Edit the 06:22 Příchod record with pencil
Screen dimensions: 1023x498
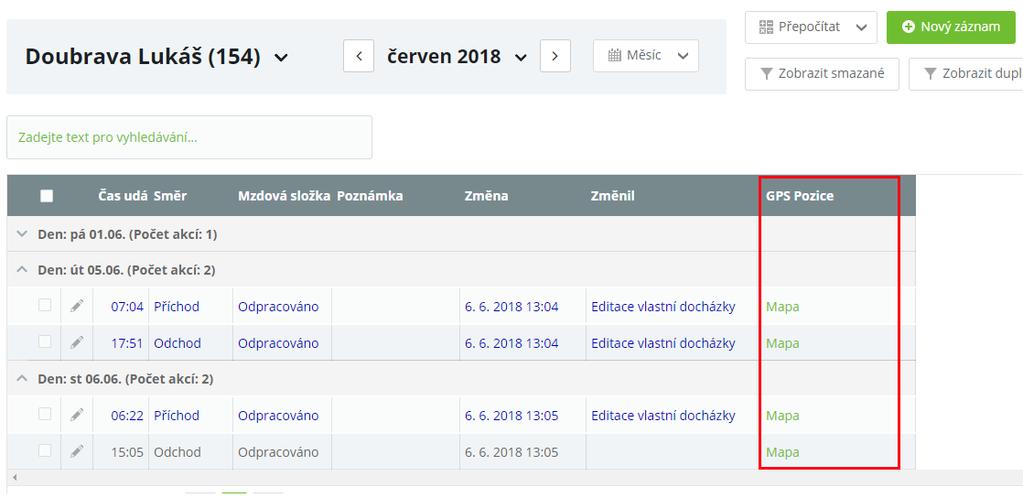[77, 414]
